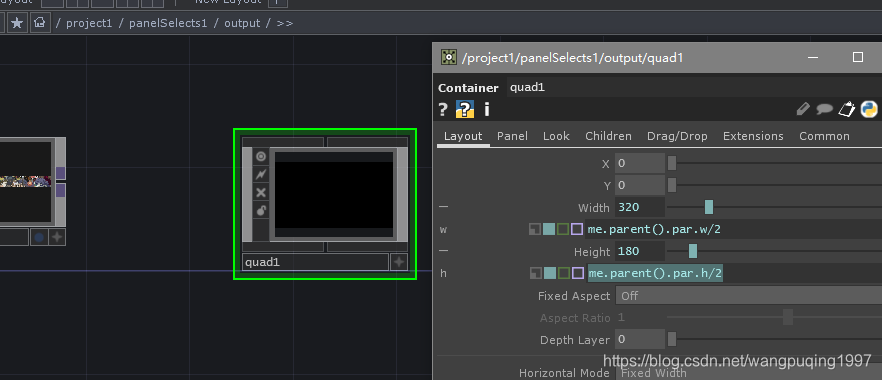Click the Python language icon
The width and height of the screenshot is (882, 380).
click(869, 109)
